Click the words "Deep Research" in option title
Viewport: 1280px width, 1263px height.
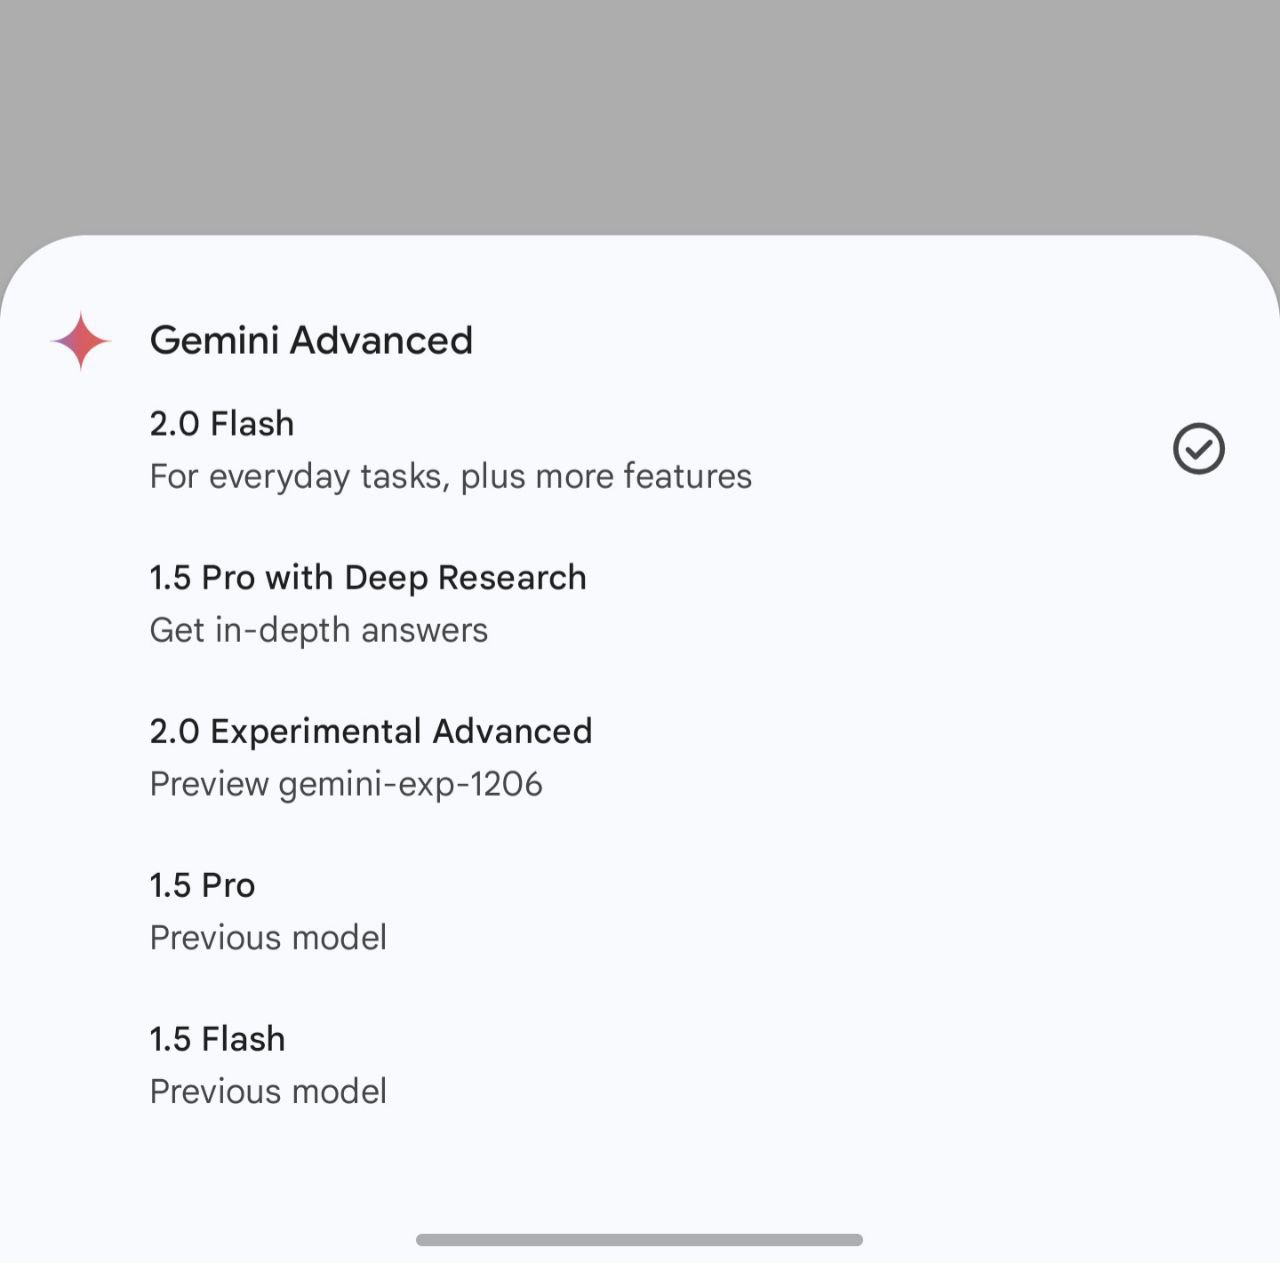(465, 578)
